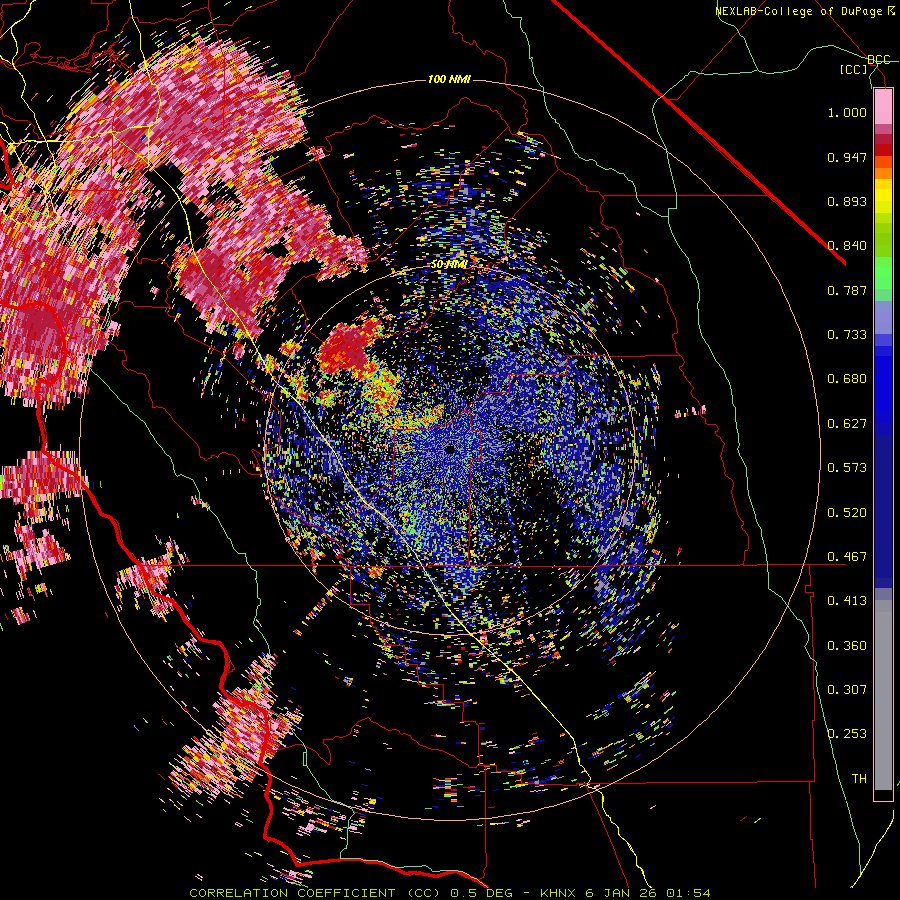The image size is (900, 900).
Task: Click the [CC] legend unit label
Action: tap(854, 69)
